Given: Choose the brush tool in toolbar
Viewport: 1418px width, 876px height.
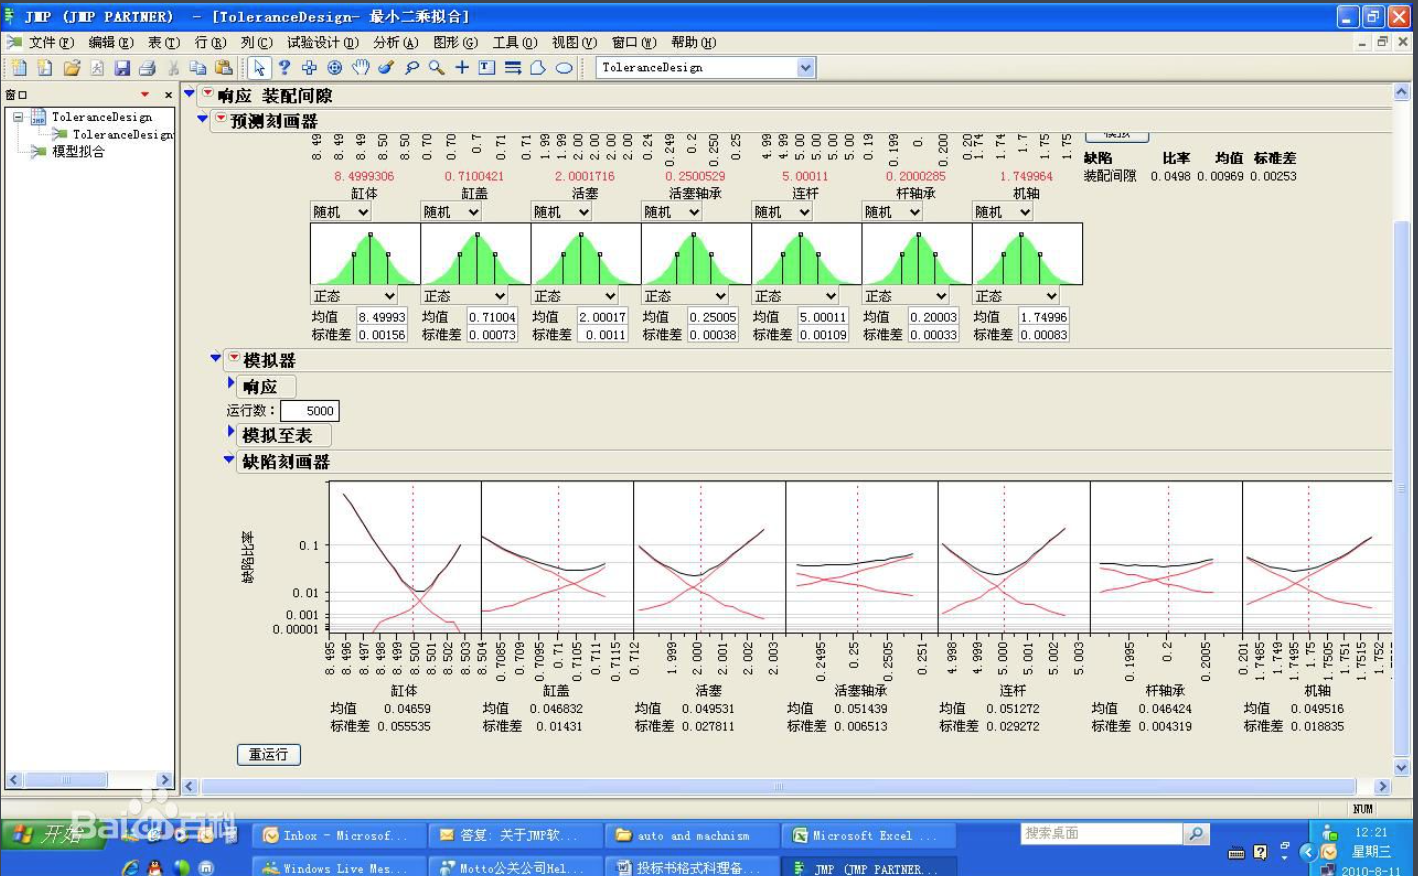Looking at the screenshot, I should 386,67.
